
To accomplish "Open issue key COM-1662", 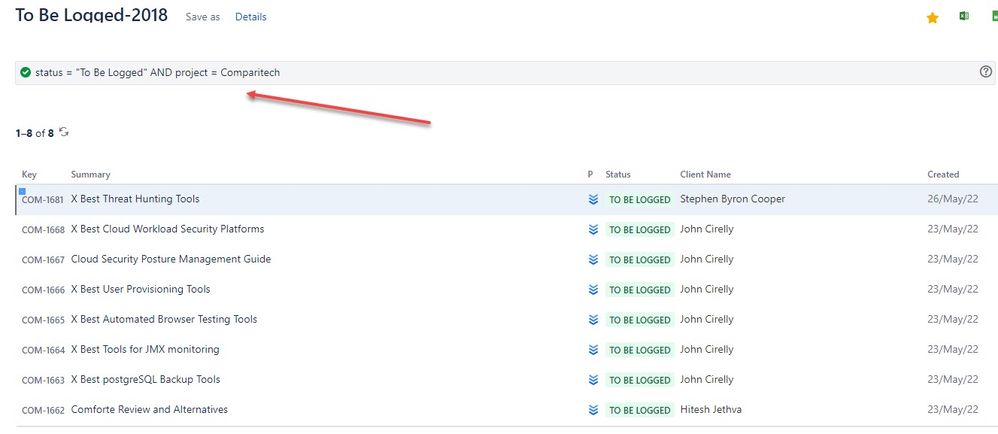I will click(43, 410).
